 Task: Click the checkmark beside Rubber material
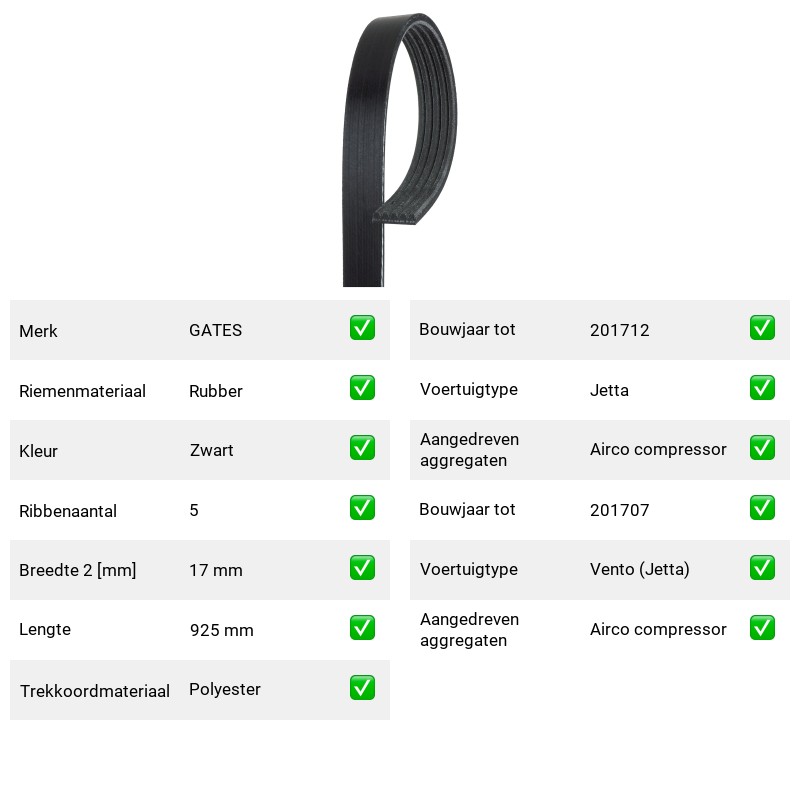coord(362,388)
